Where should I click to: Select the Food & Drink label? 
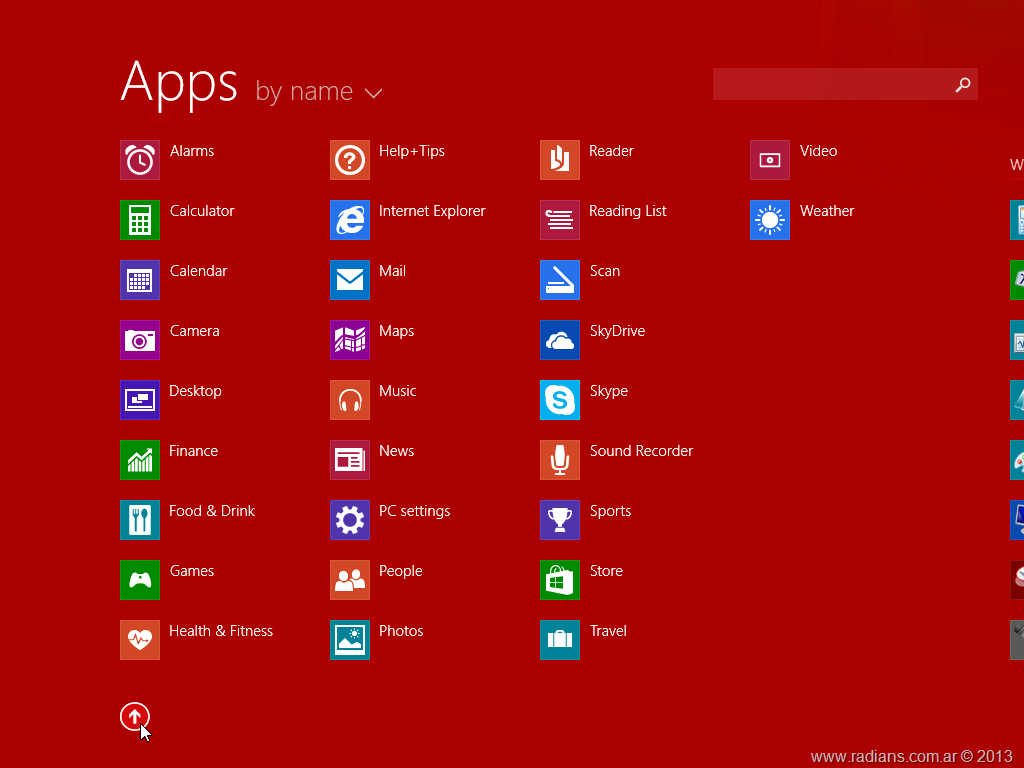[211, 511]
